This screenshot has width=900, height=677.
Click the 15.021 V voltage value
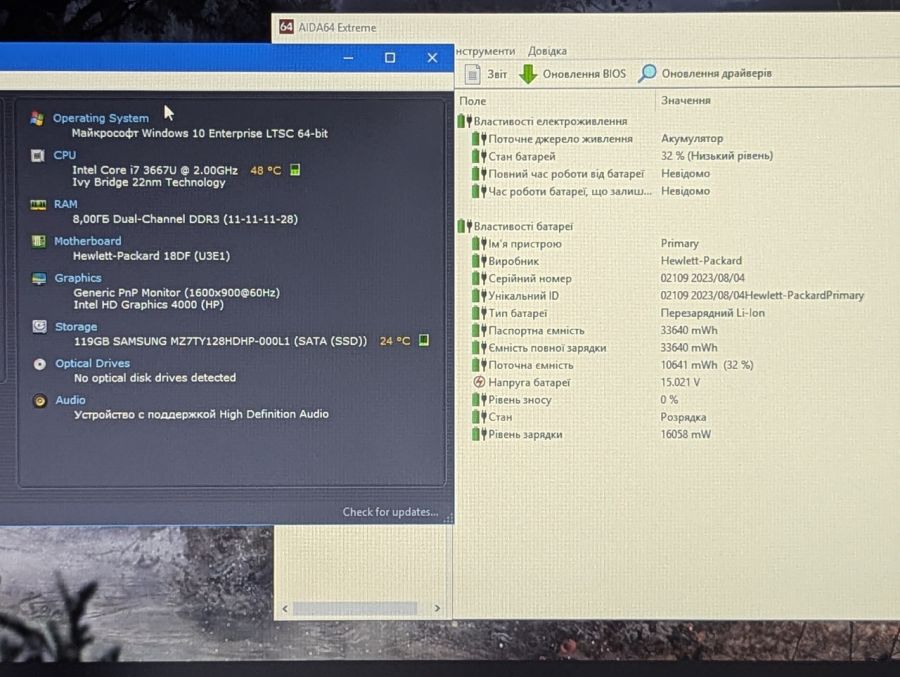point(680,382)
